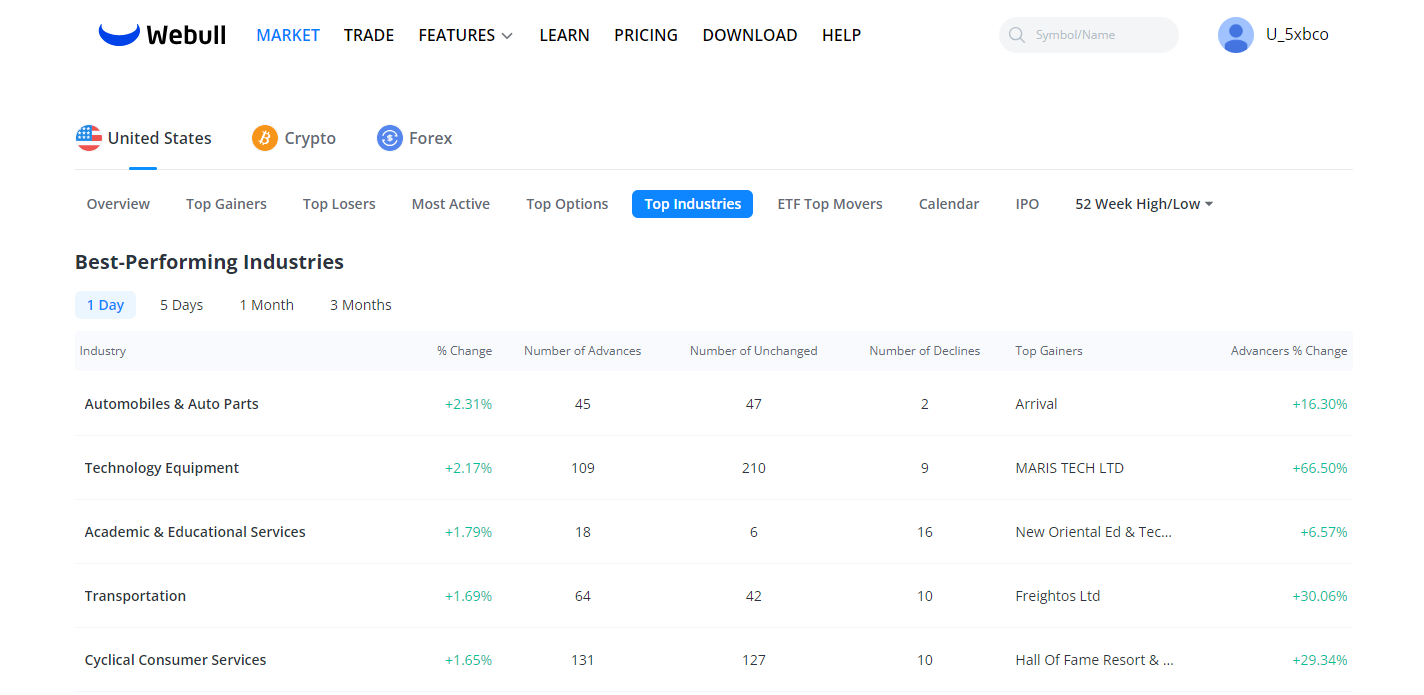Open Technology Equipment industry
Screen dimensions: 1424x695
[162, 468]
